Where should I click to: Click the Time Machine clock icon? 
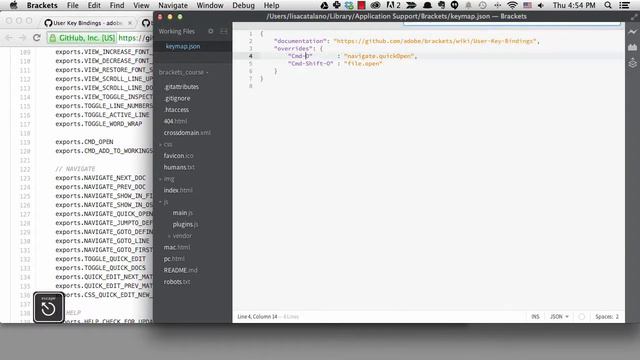[482, 5]
